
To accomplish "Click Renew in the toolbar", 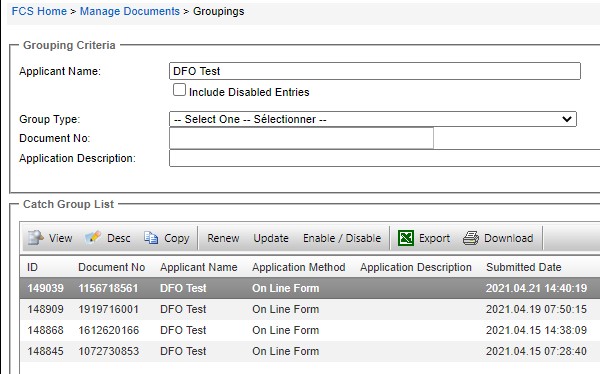I will (x=223, y=238).
